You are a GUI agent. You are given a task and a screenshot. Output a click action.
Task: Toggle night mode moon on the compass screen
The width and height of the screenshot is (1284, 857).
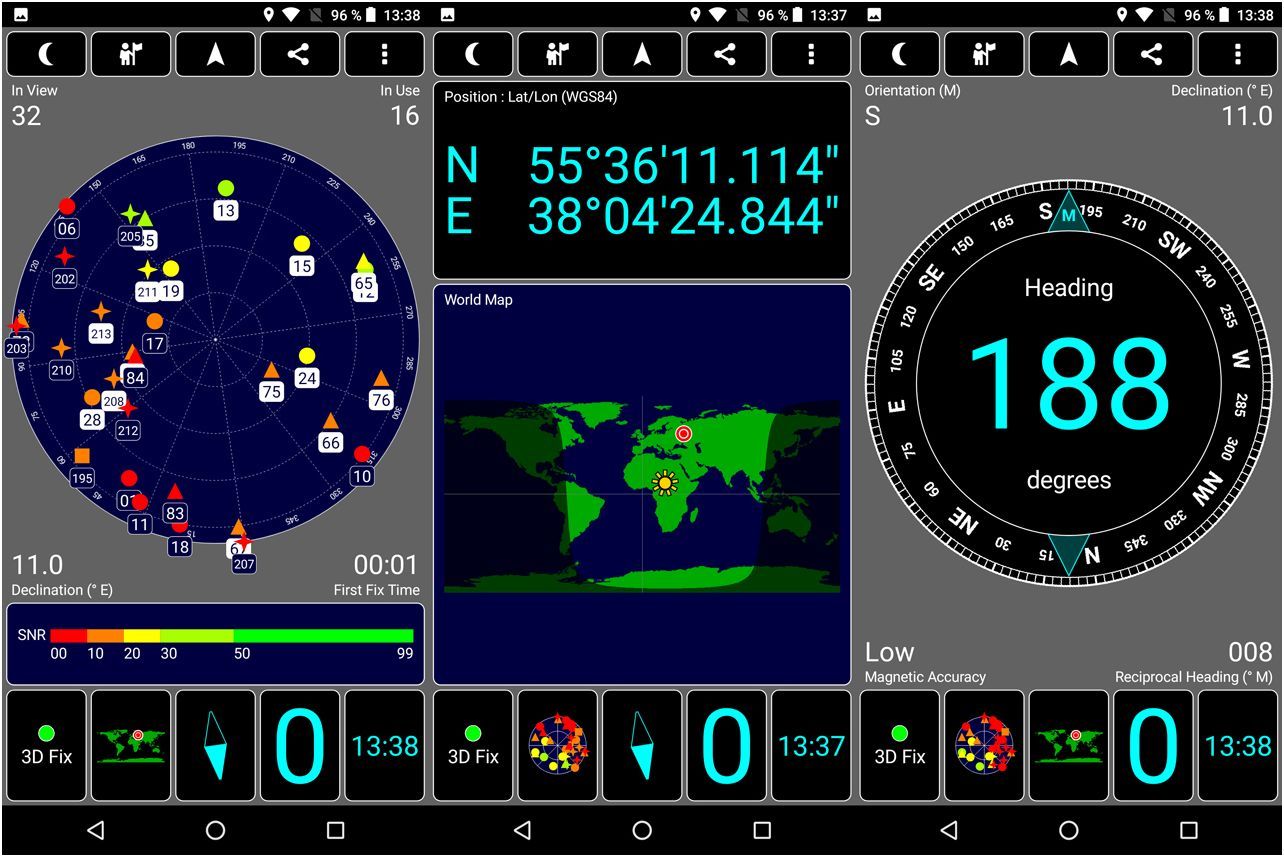pos(900,54)
